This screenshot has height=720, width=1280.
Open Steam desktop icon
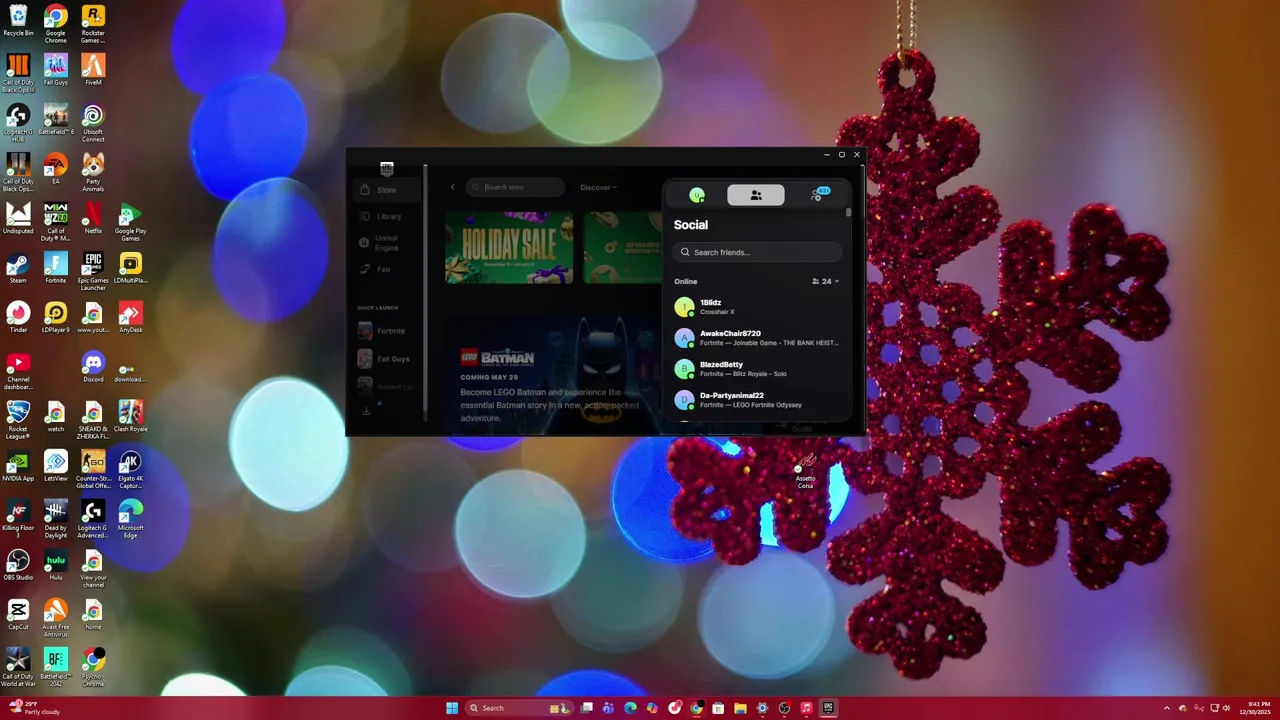pyautogui.click(x=18, y=267)
